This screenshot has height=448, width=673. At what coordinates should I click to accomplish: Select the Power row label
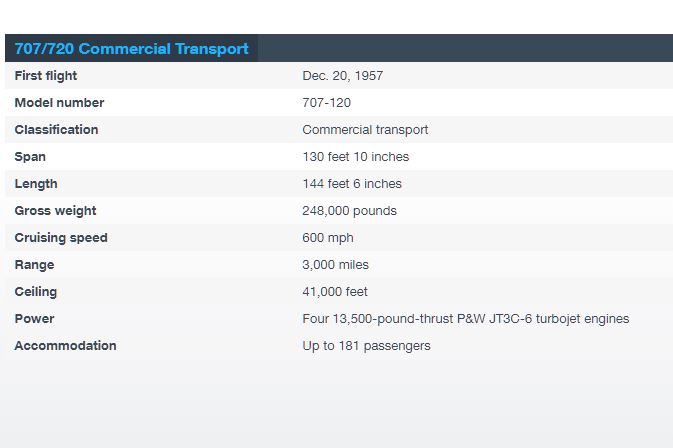[x=34, y=319]
